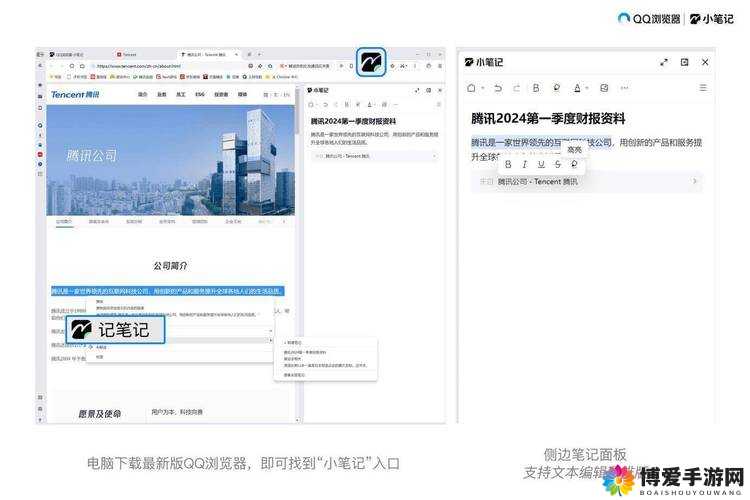Close the active 腾讯公司 browser tab
Viewport: 750px width, 500px height.
click(x=236, y=55)
